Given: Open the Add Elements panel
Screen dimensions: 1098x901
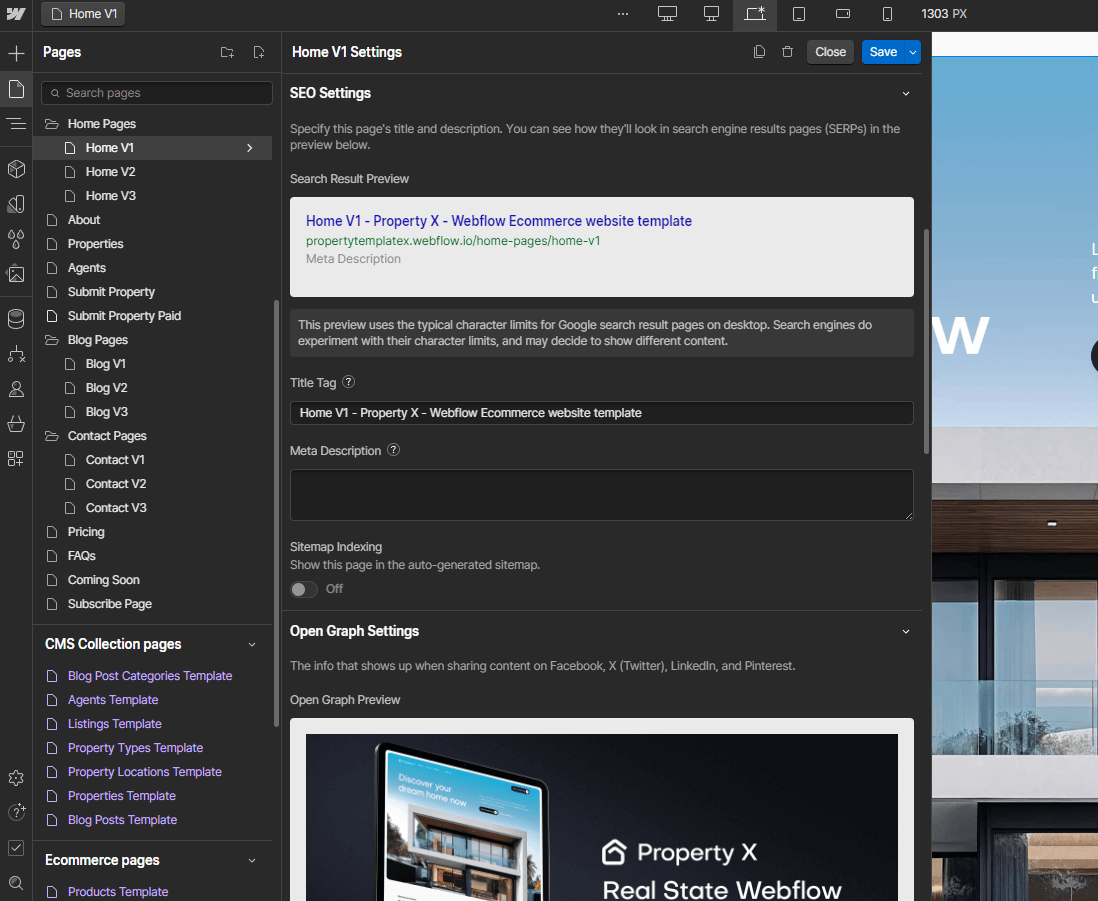Looking at the screenshot, I should pyautogui.click(x=15, y=52).
